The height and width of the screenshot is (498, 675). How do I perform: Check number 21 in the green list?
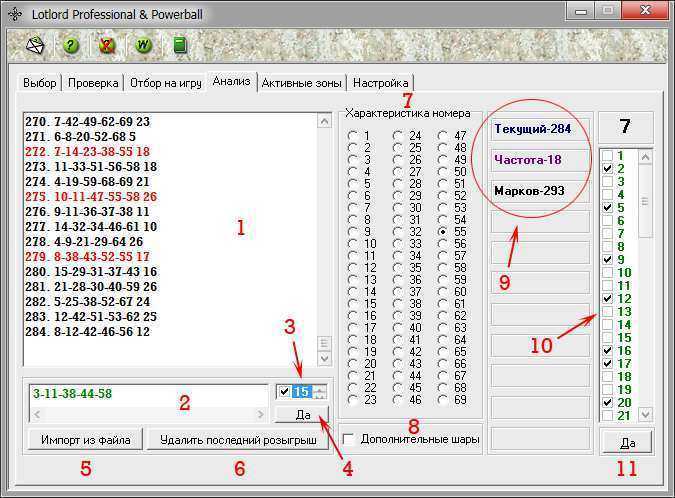click(607, 415)
